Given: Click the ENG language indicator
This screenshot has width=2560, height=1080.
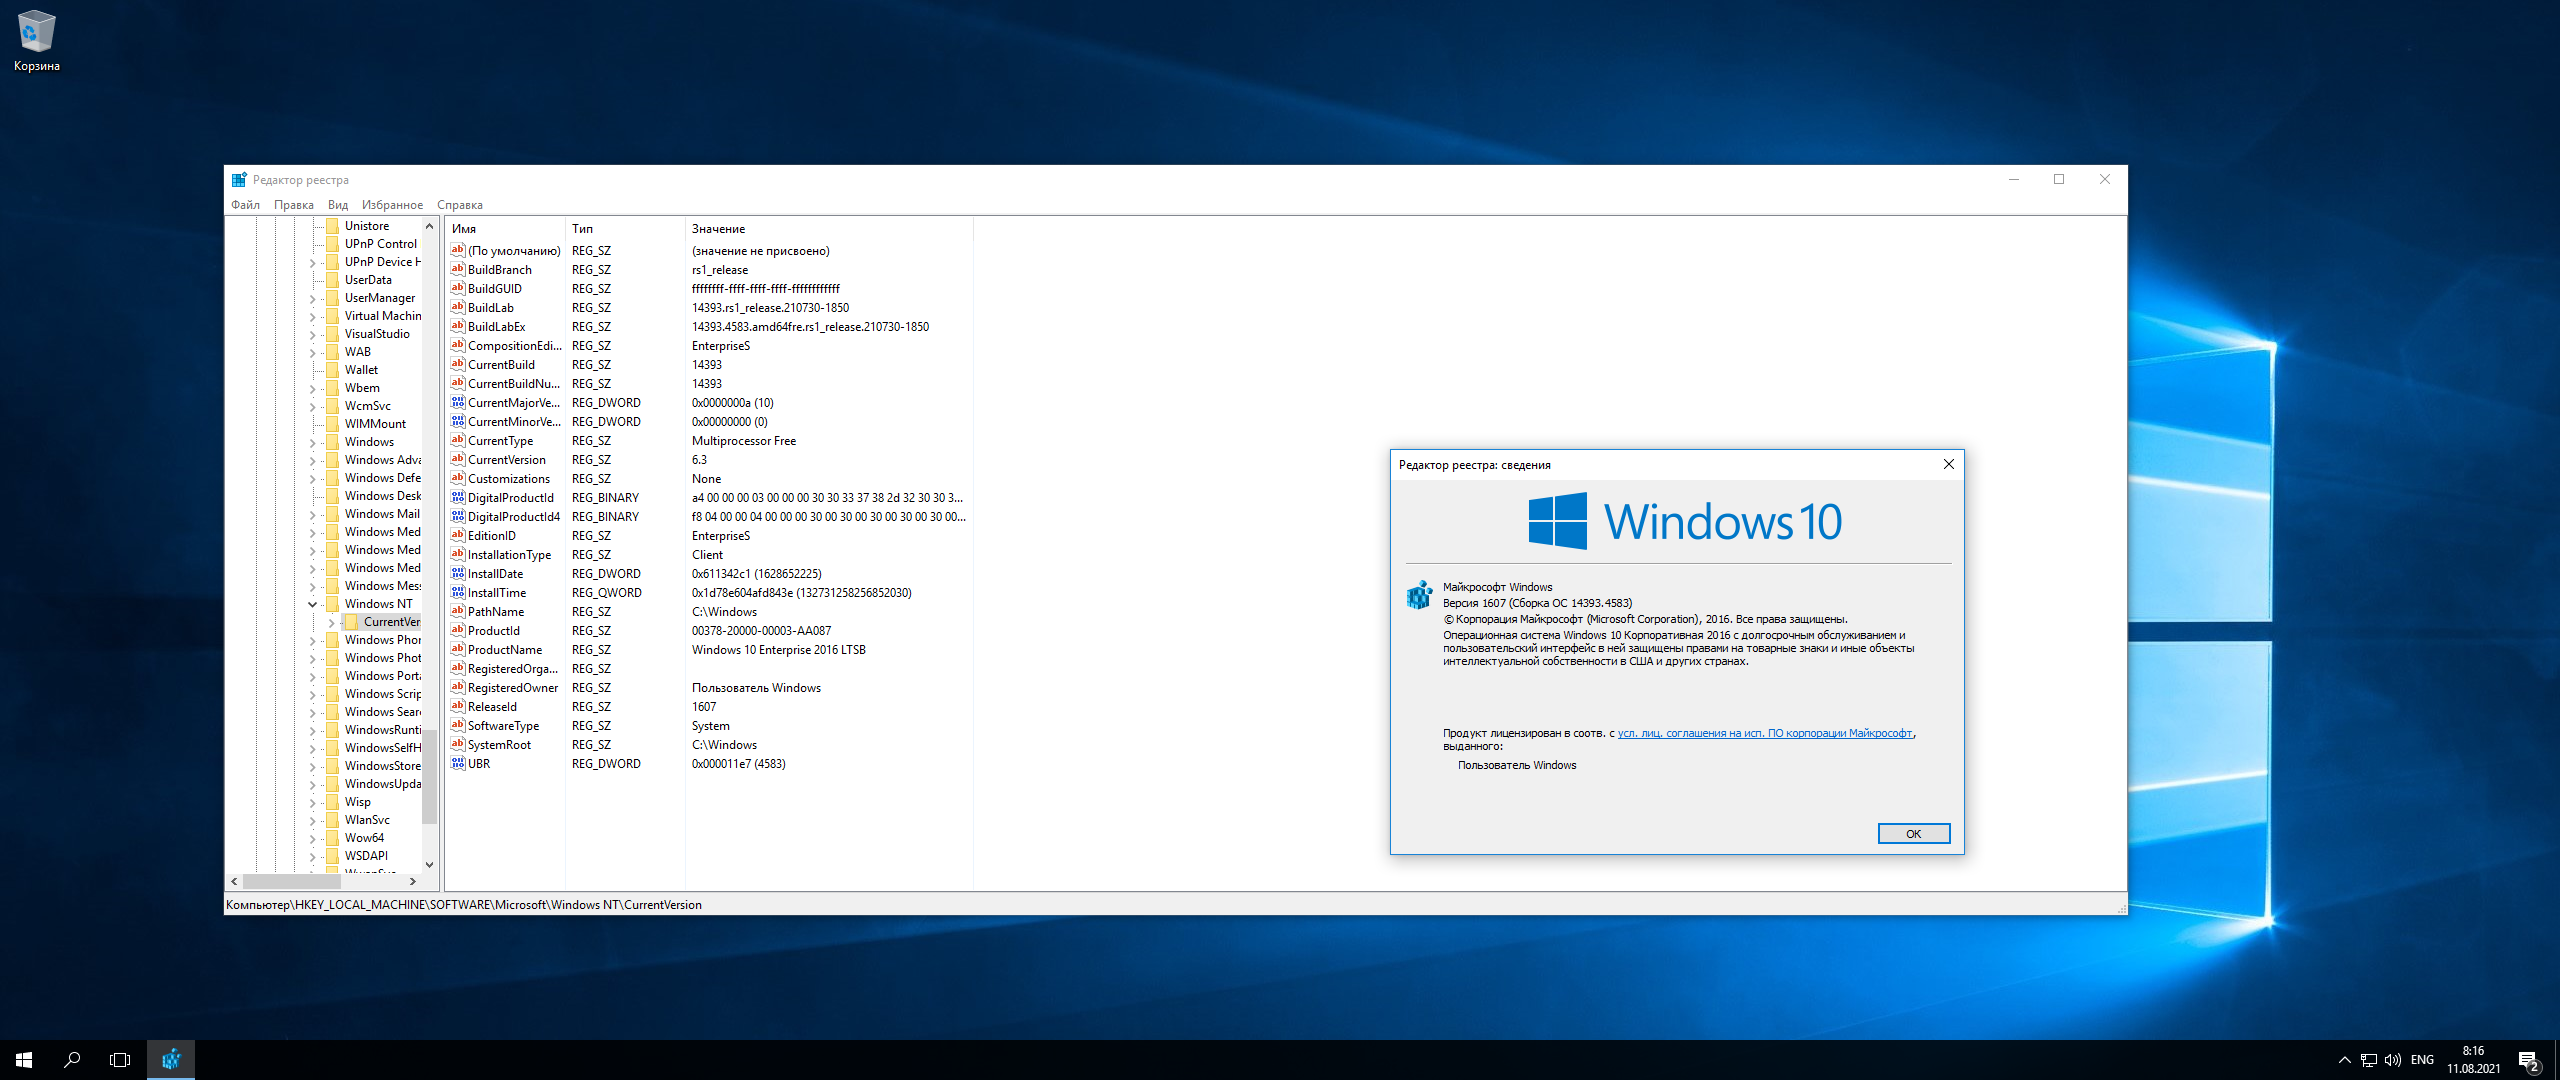Looking at the screenshot, I should (x=2422, y=1060).
